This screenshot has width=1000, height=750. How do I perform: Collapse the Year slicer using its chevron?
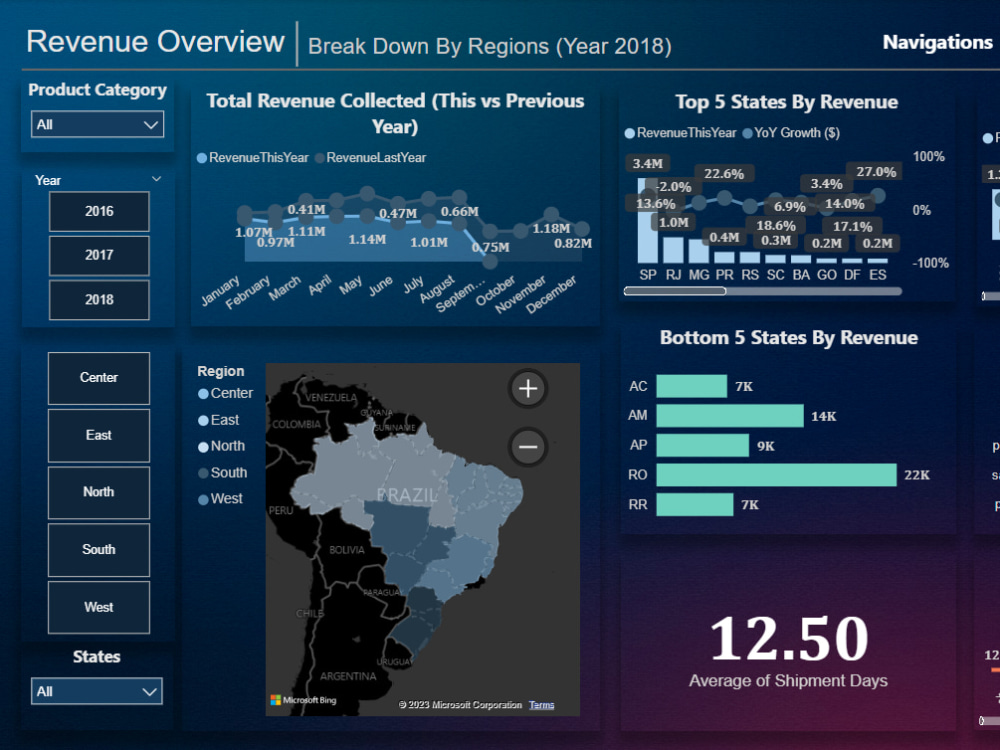pos(157,178)
